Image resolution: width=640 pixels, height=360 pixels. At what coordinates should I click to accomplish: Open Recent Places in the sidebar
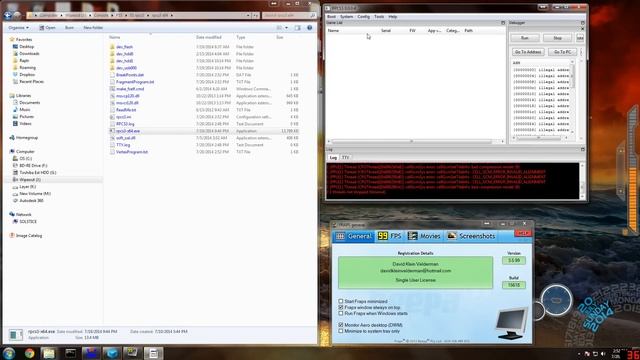click(x=31, y=82)
